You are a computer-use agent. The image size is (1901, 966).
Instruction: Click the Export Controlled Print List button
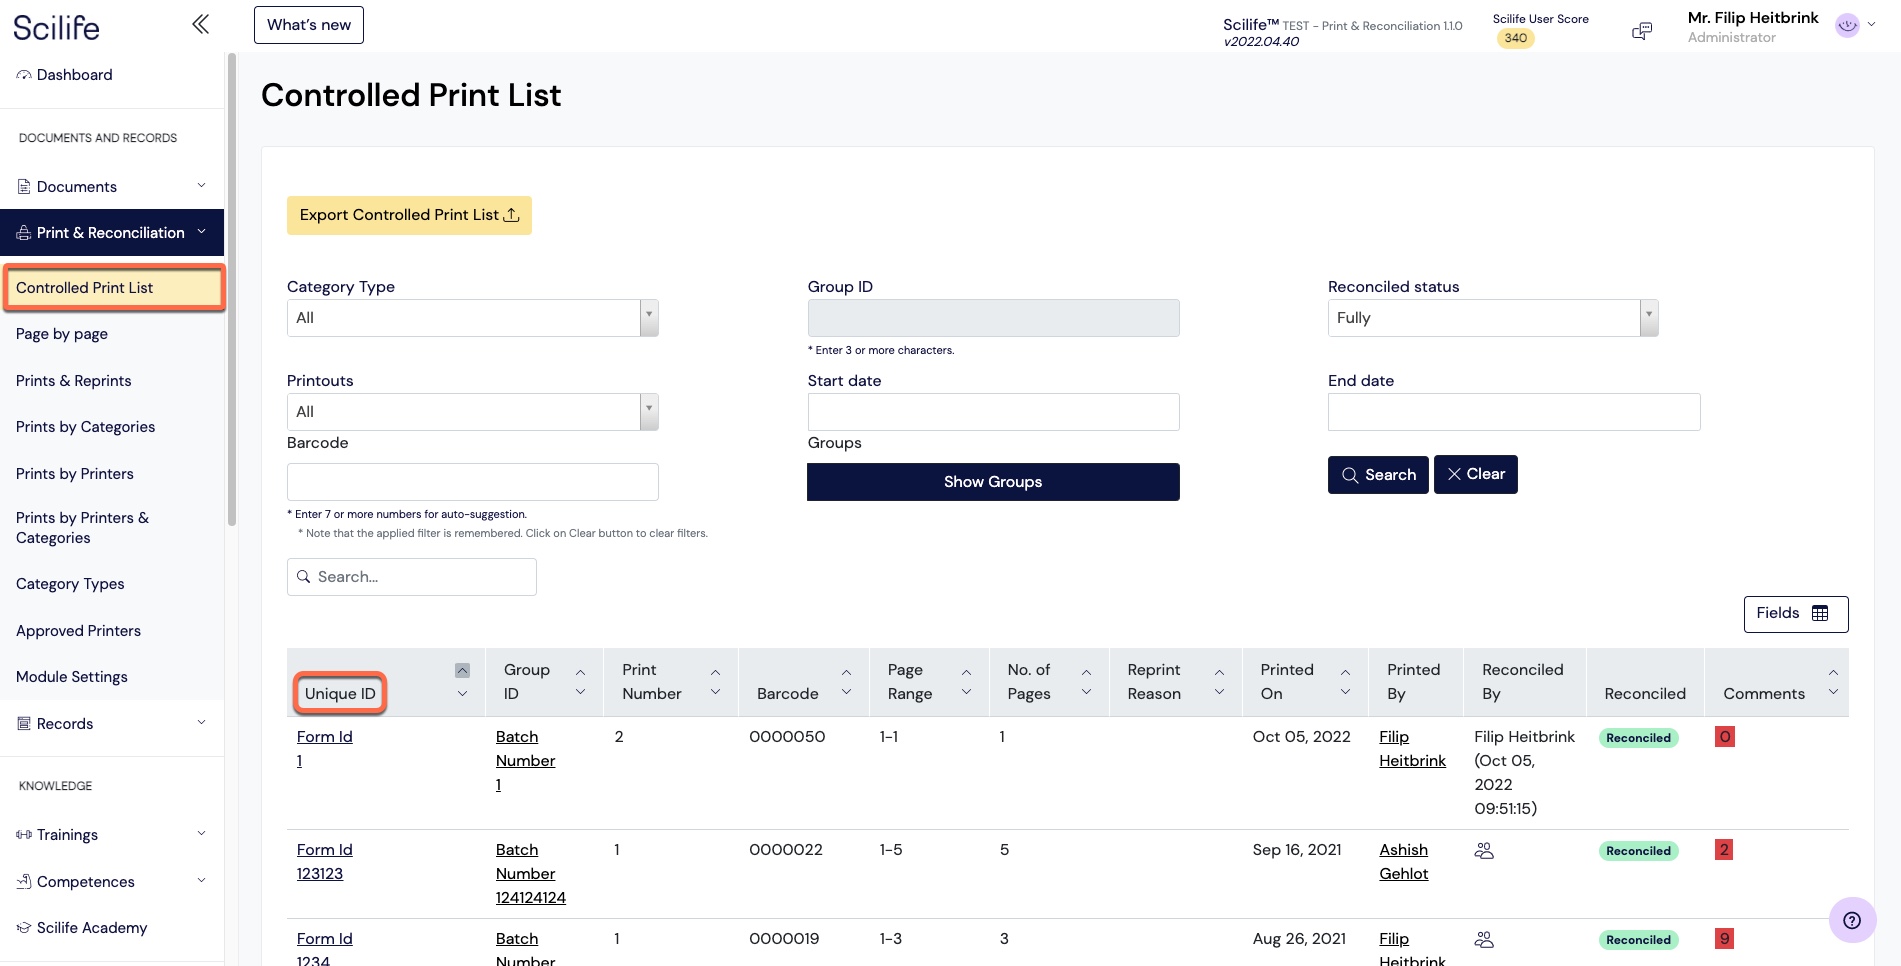[x=409, y=215]
